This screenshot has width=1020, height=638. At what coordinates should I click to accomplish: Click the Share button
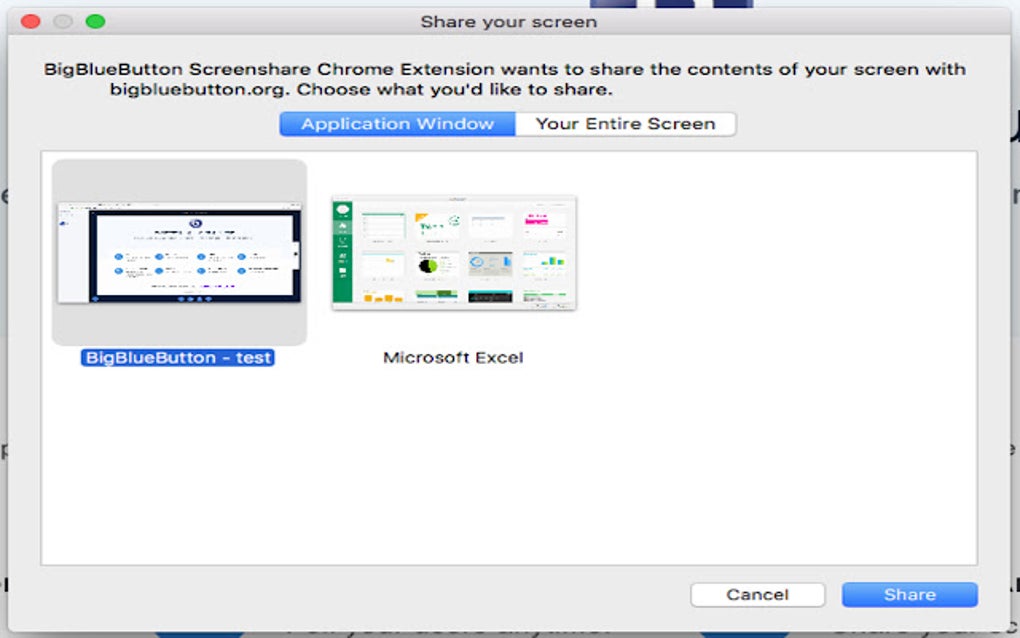point(908,594)
